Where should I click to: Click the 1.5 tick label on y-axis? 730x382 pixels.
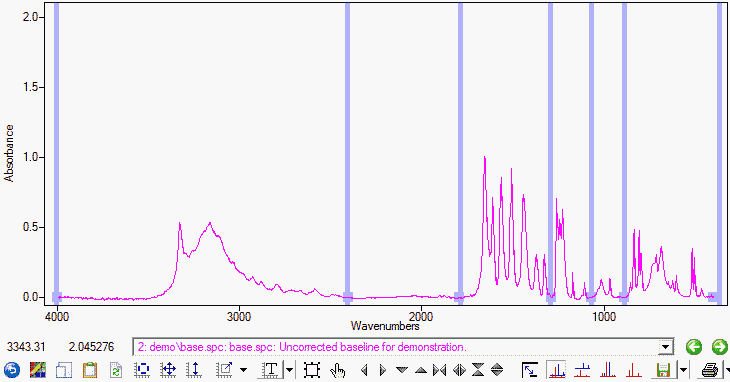[31, 87]
